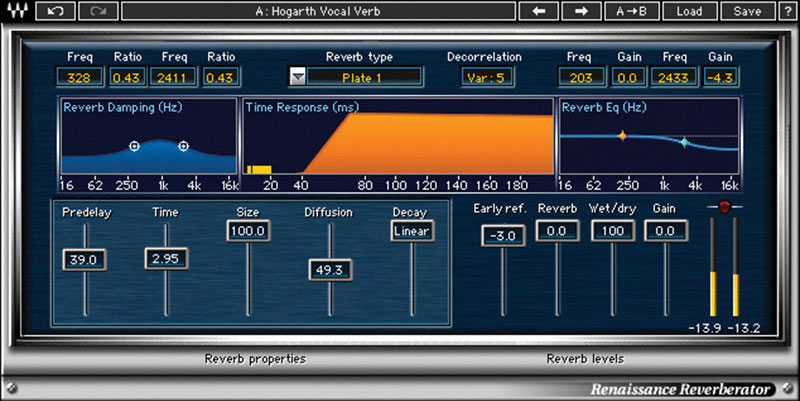Go to the next preset with the right arrow
This screenshot has width=800, height=401.
pos(581,11)
